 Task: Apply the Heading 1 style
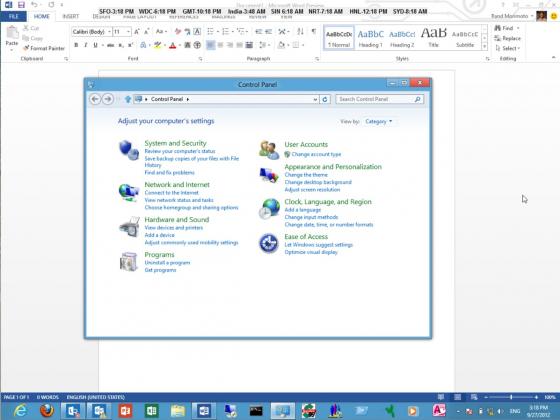pyautogui.click(x=370, y=38)
